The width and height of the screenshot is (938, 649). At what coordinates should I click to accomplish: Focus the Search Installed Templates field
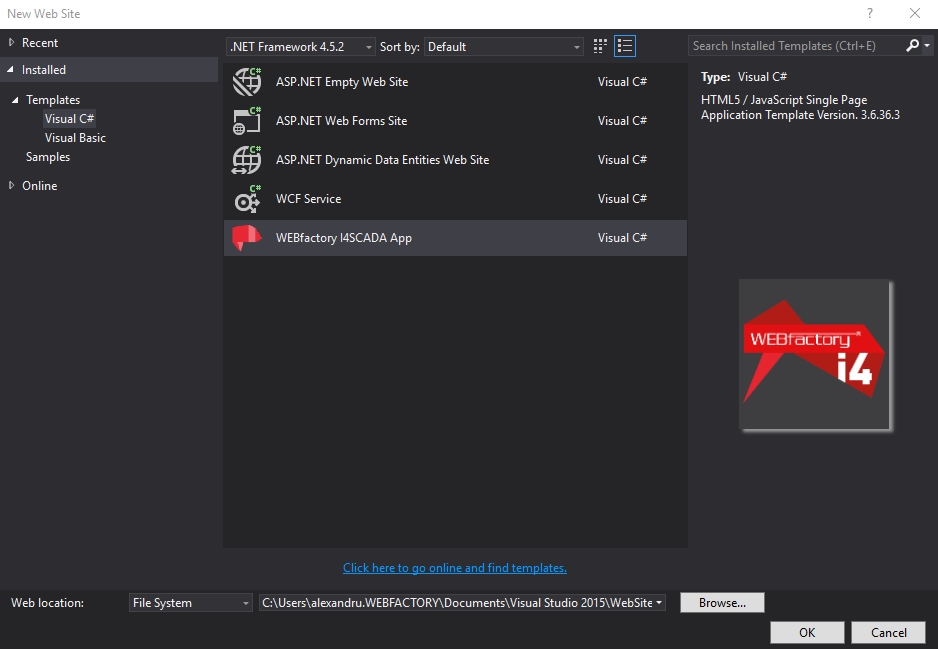(797, 46)
